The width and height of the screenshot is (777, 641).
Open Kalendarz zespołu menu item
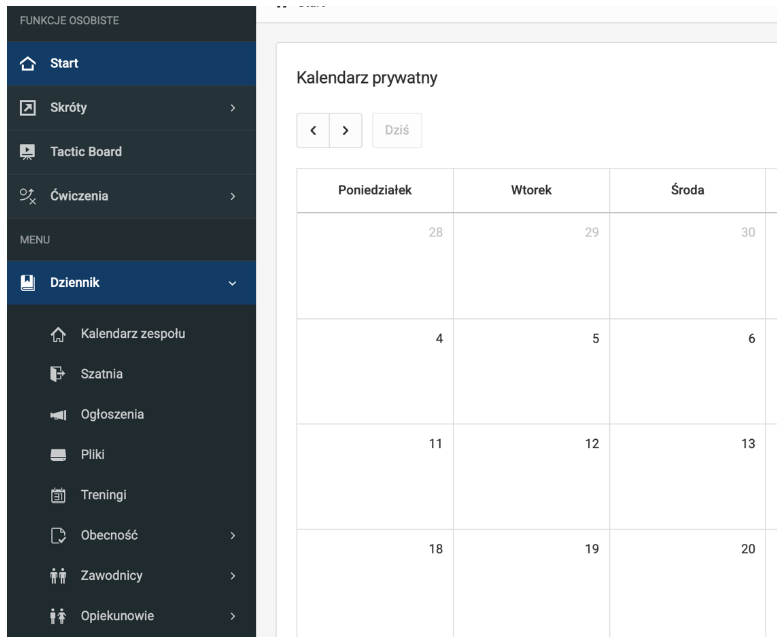(132, 334)
